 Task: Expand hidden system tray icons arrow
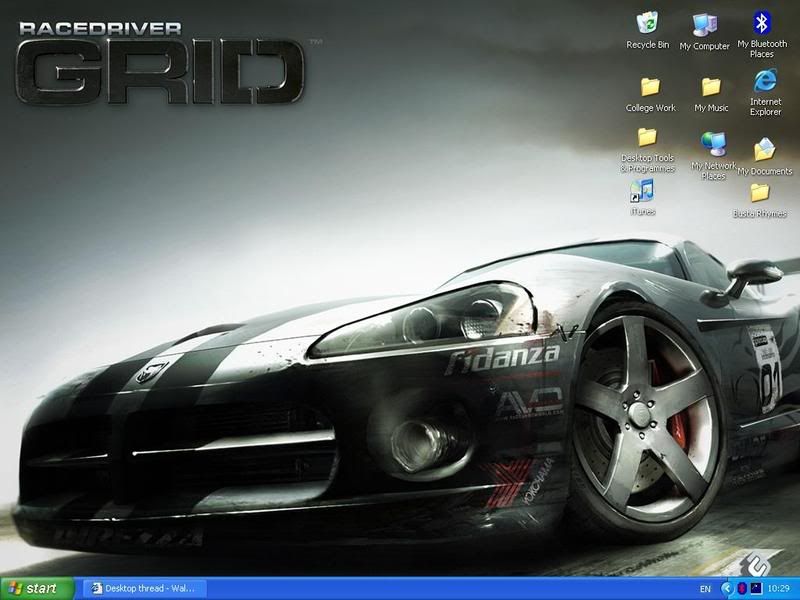727,589
